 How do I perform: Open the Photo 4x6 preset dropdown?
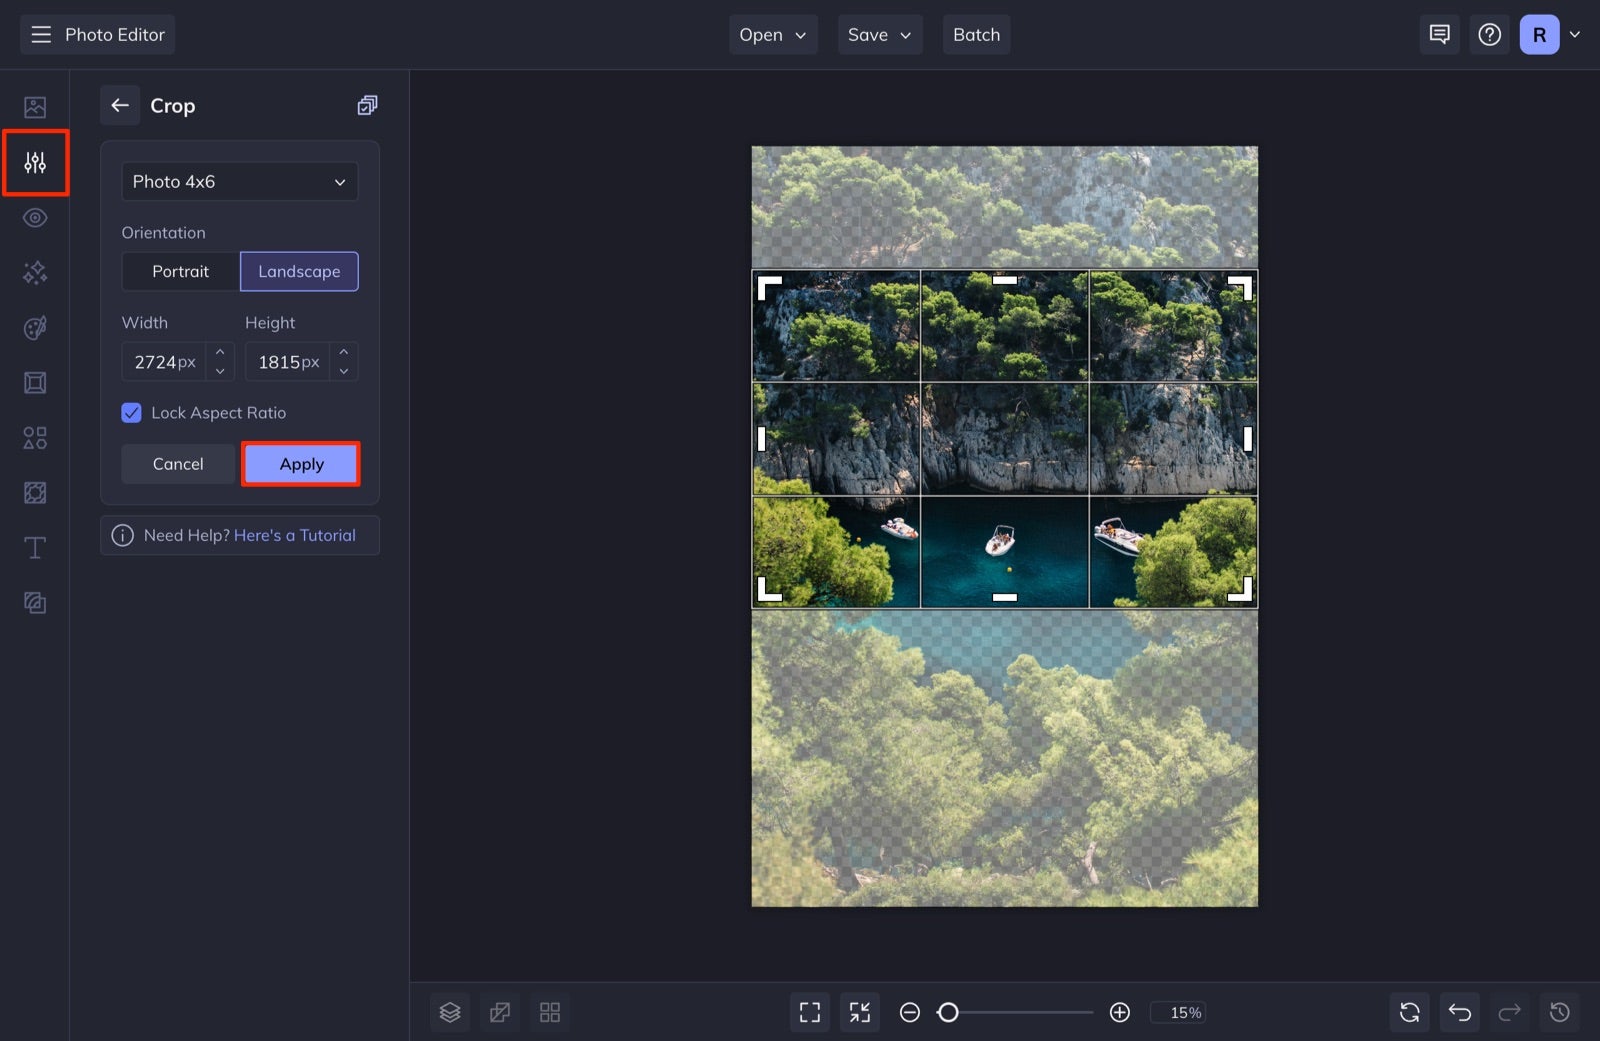pos(239,181)
